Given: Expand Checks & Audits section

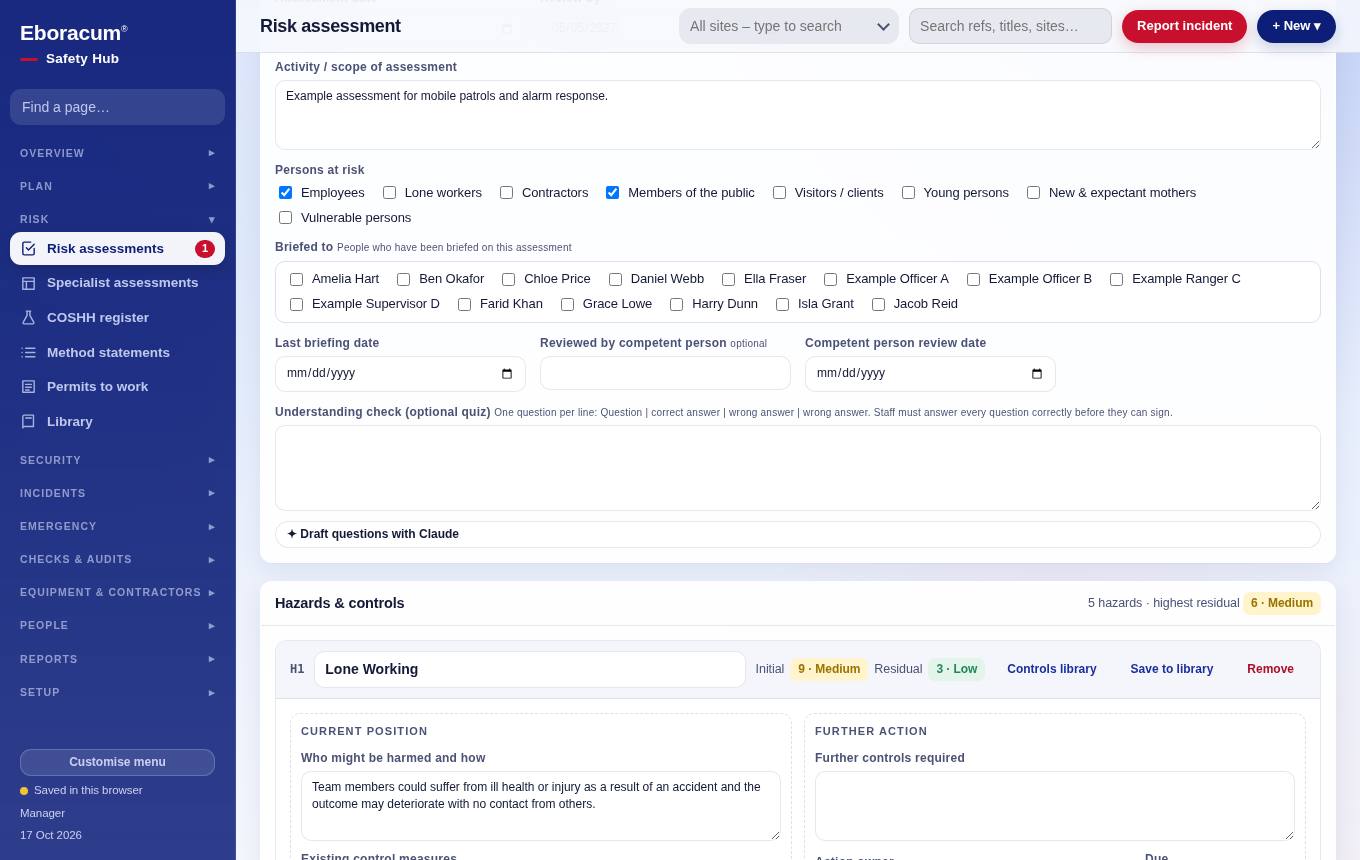Looking at the screenshot, I should [118, 559].
